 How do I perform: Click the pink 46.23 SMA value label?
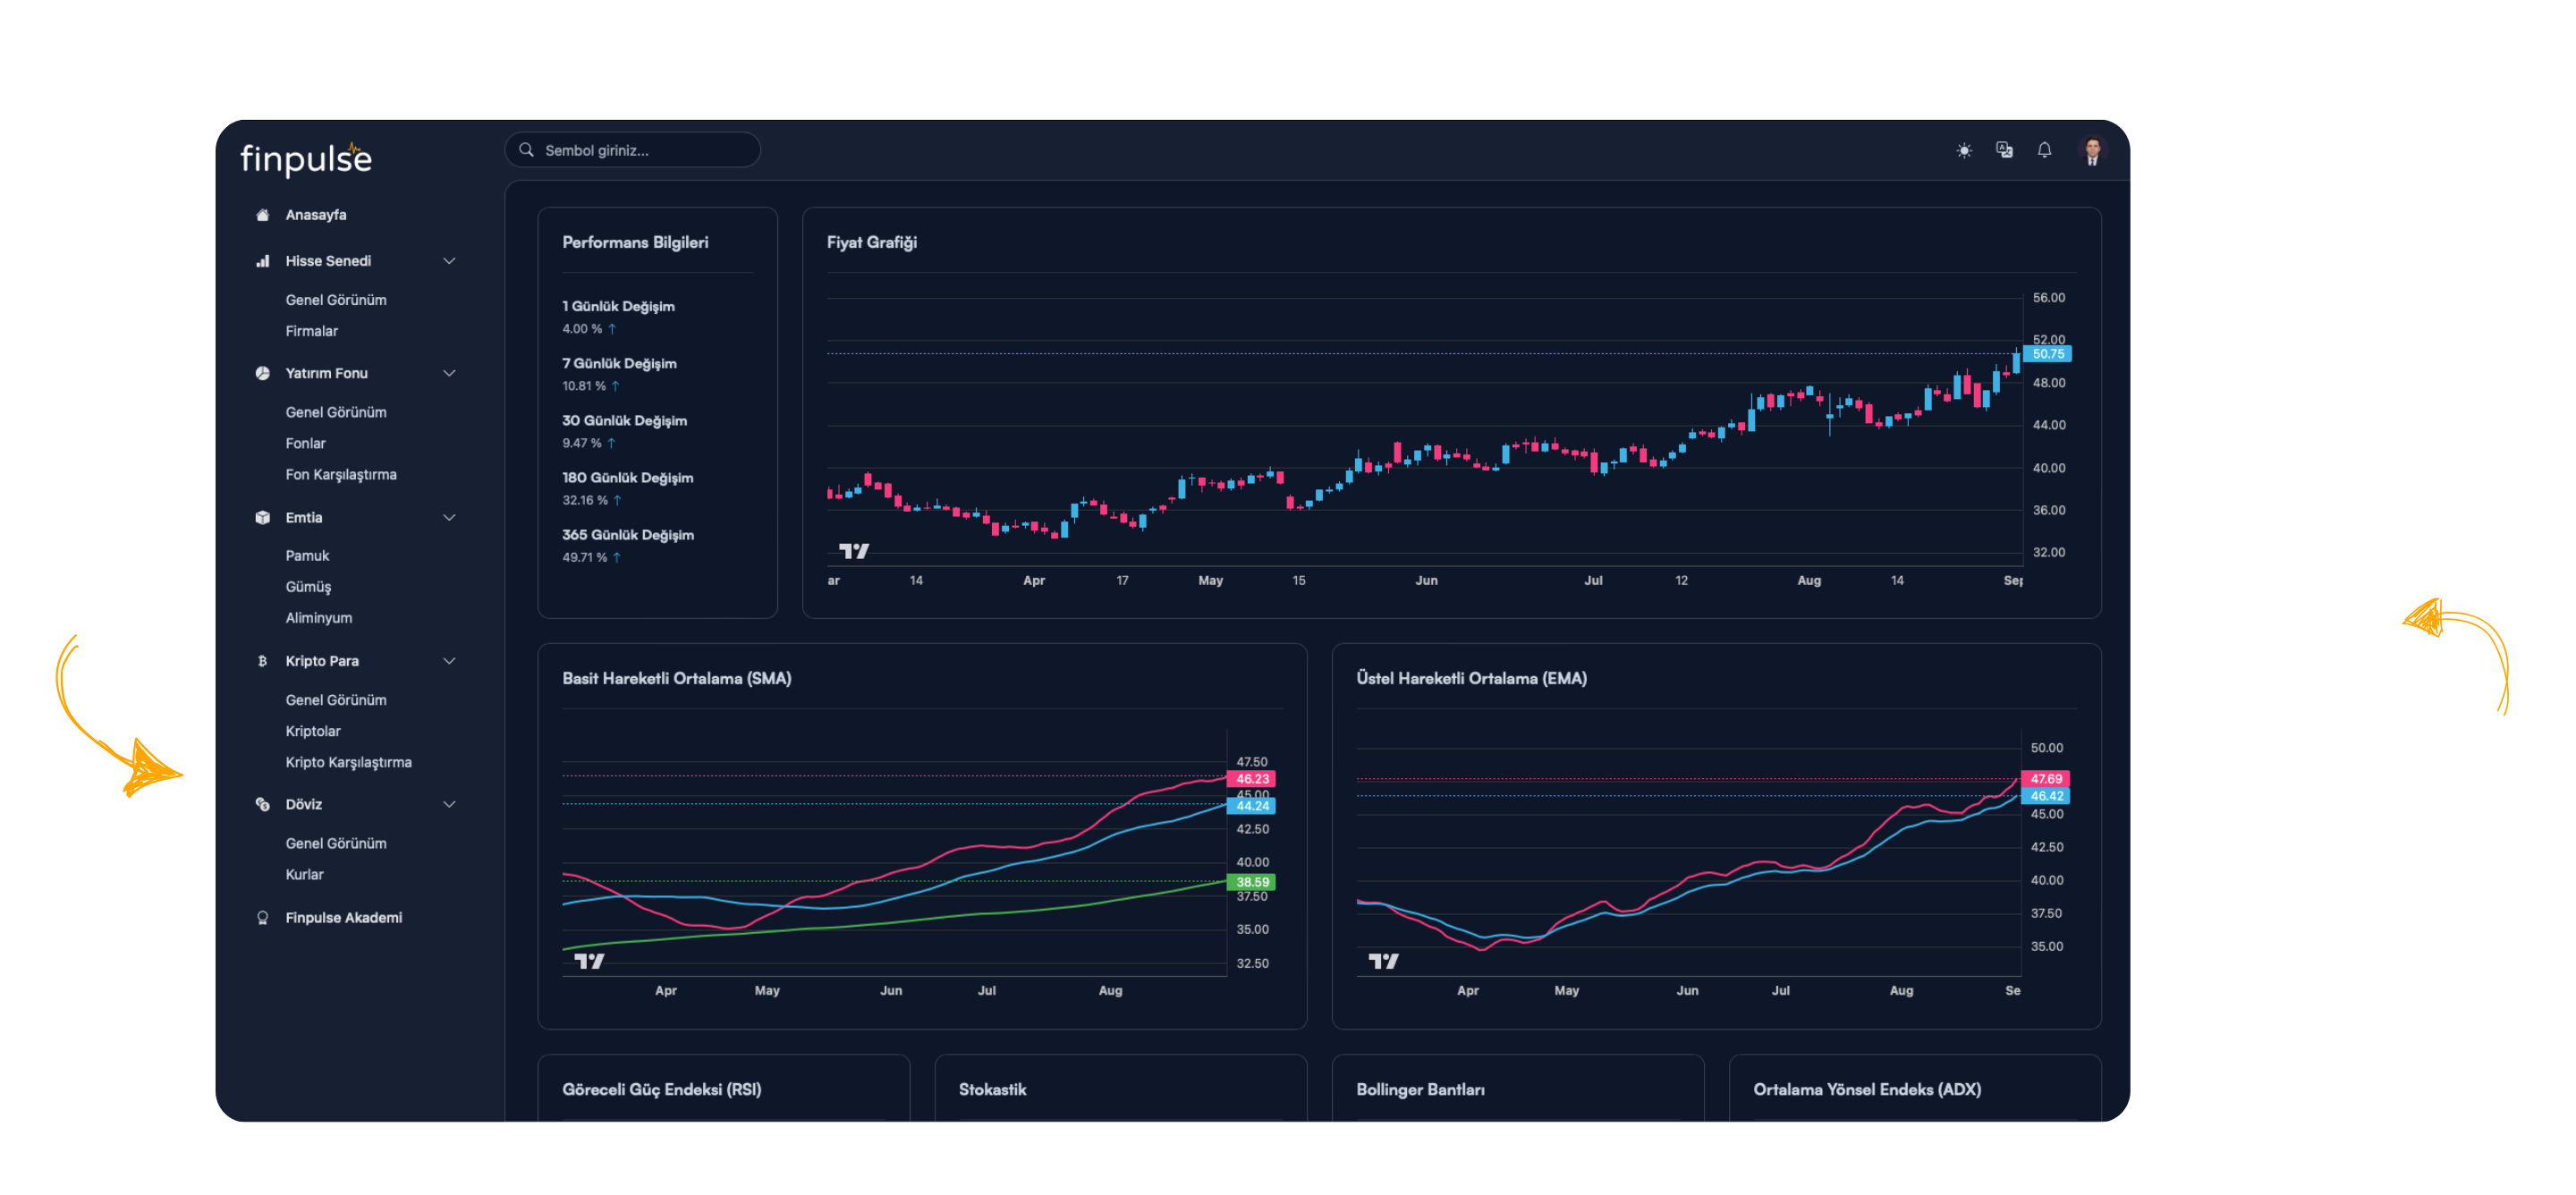(x=1251, y=779)
